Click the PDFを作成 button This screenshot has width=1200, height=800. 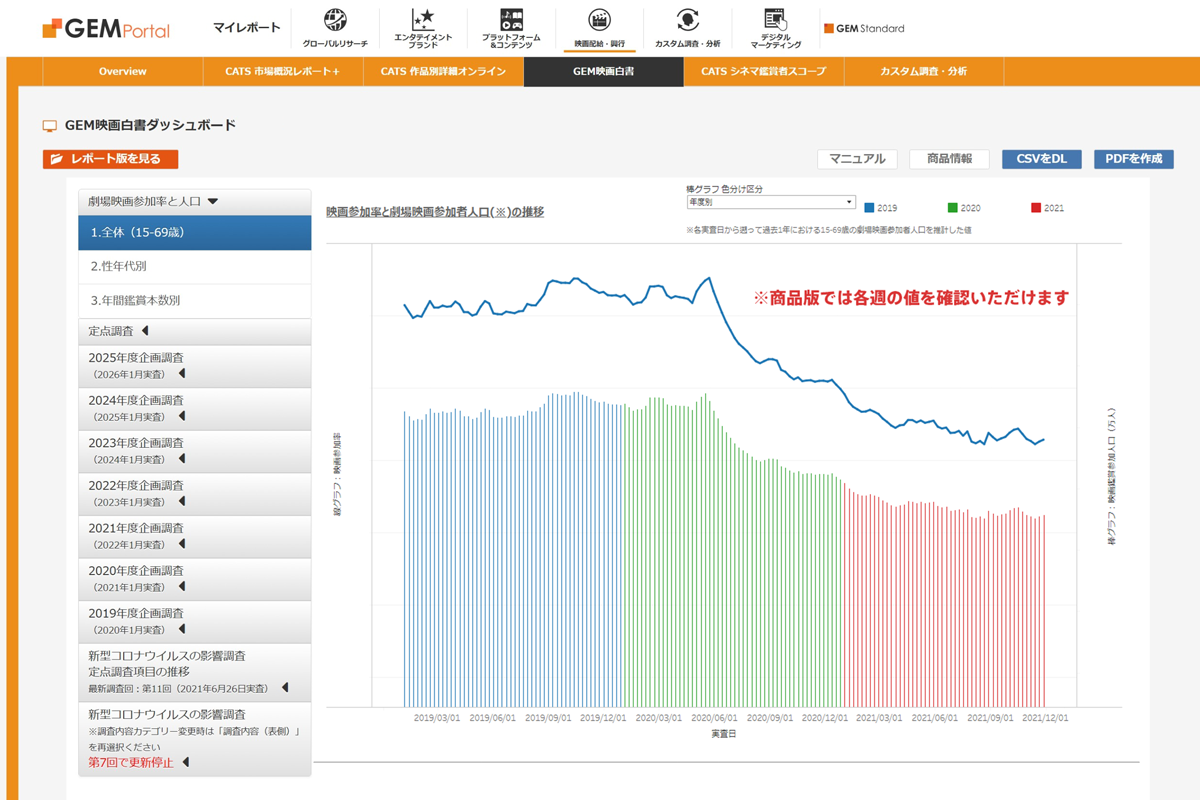click(1133, 159)
